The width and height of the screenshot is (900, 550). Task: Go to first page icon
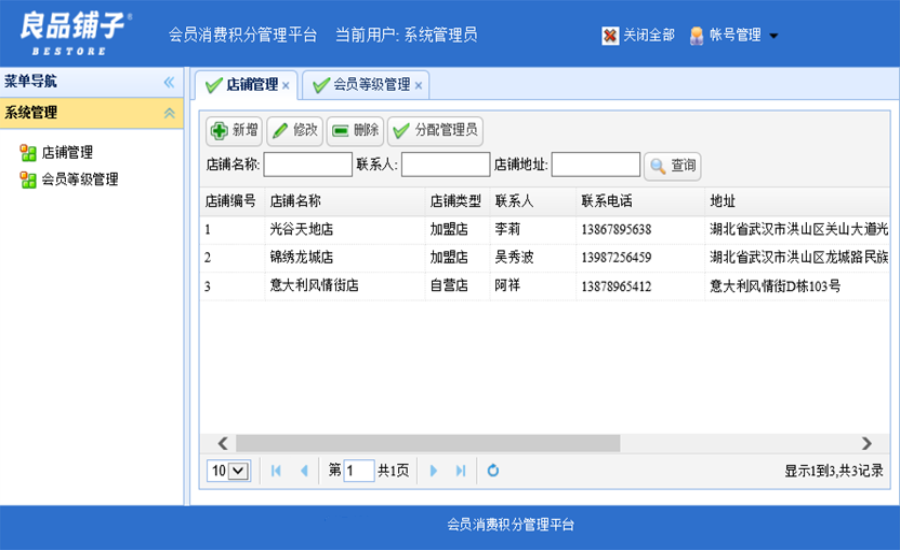pos(276,471)
